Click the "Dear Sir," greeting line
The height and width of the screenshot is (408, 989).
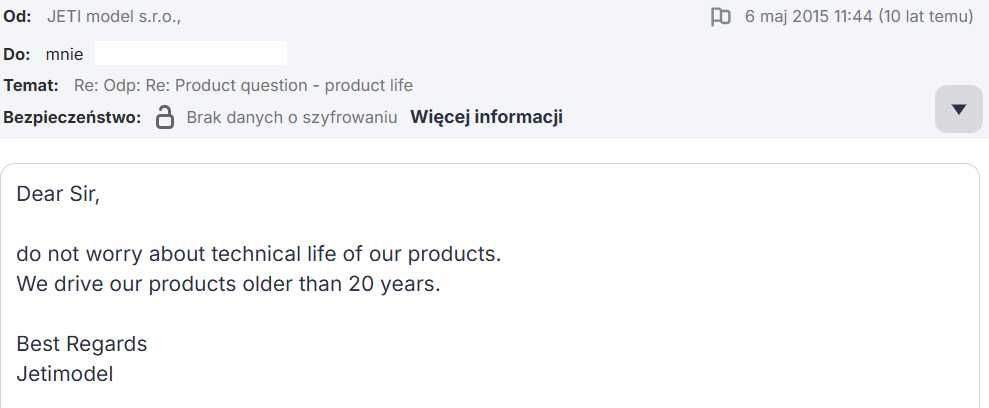pyautogui.click(x=58, y=194)
